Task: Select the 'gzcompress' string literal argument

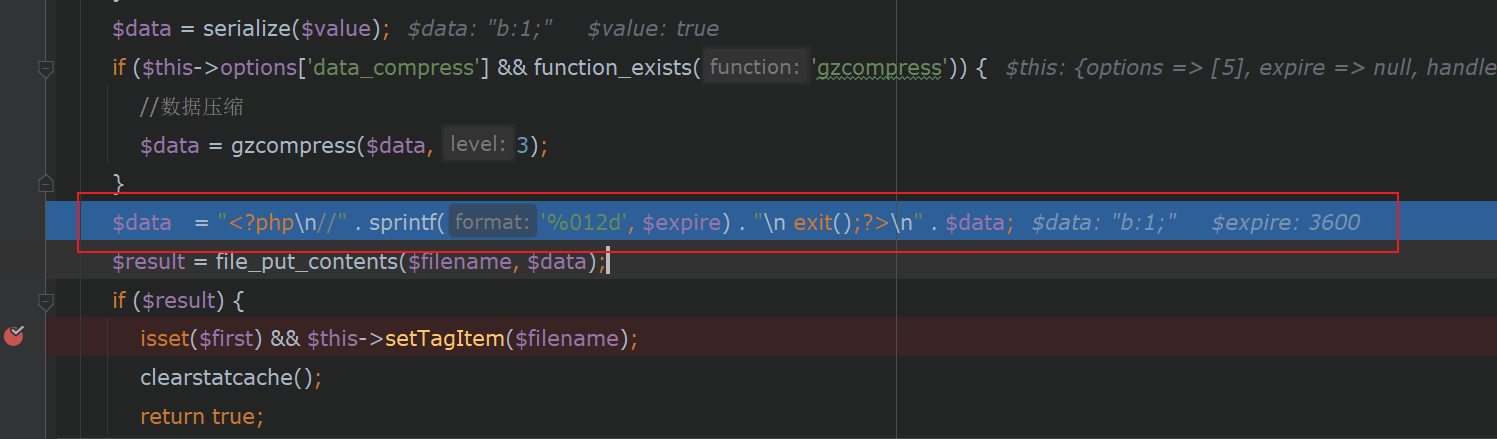Action: tap(882, 68)
